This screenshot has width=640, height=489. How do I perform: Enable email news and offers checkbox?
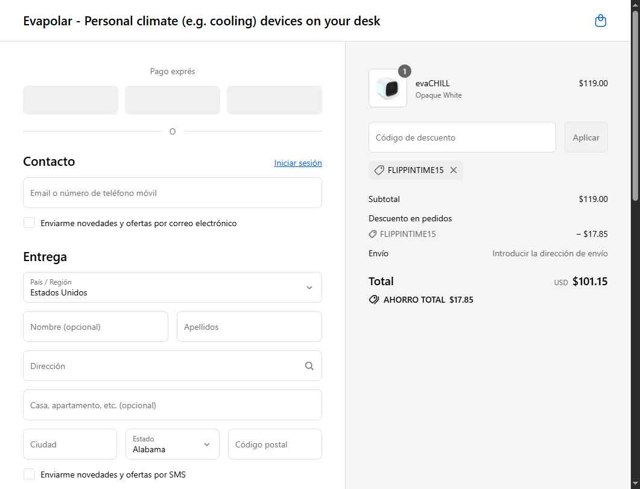(29, 223)
